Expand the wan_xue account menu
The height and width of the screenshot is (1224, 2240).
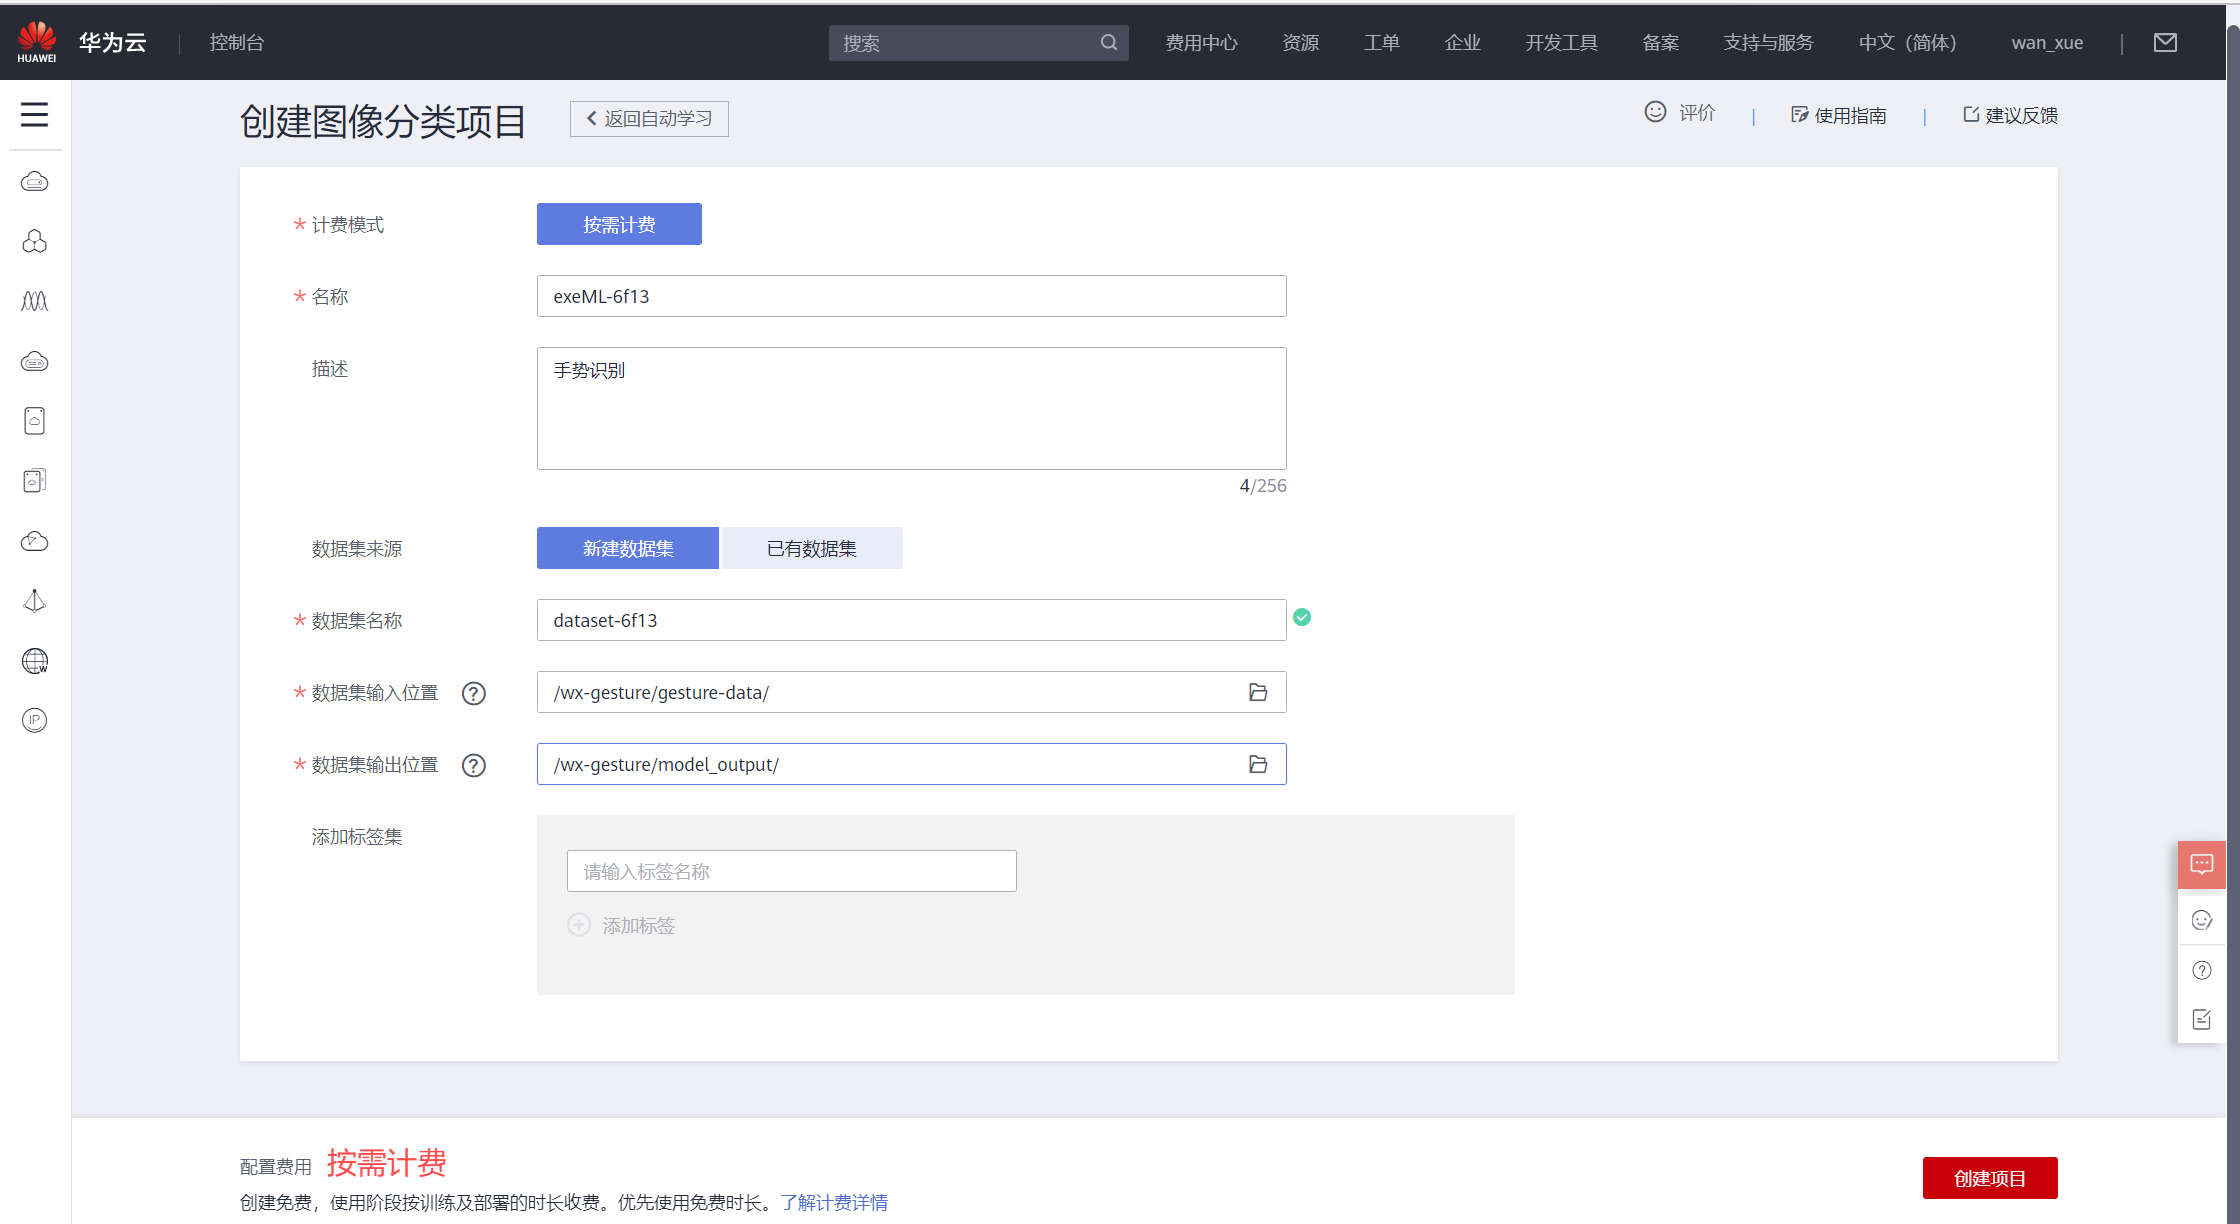(2046, 42)
